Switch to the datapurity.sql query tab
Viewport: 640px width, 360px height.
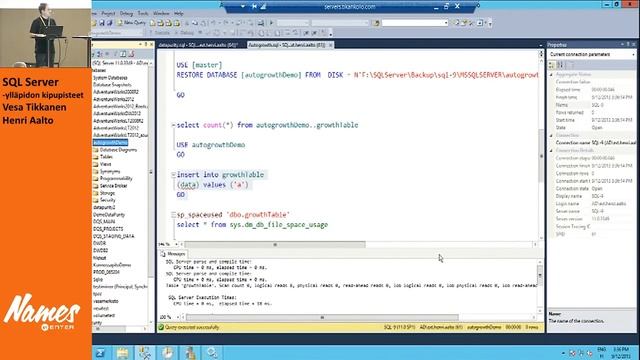tap(198, 45)
